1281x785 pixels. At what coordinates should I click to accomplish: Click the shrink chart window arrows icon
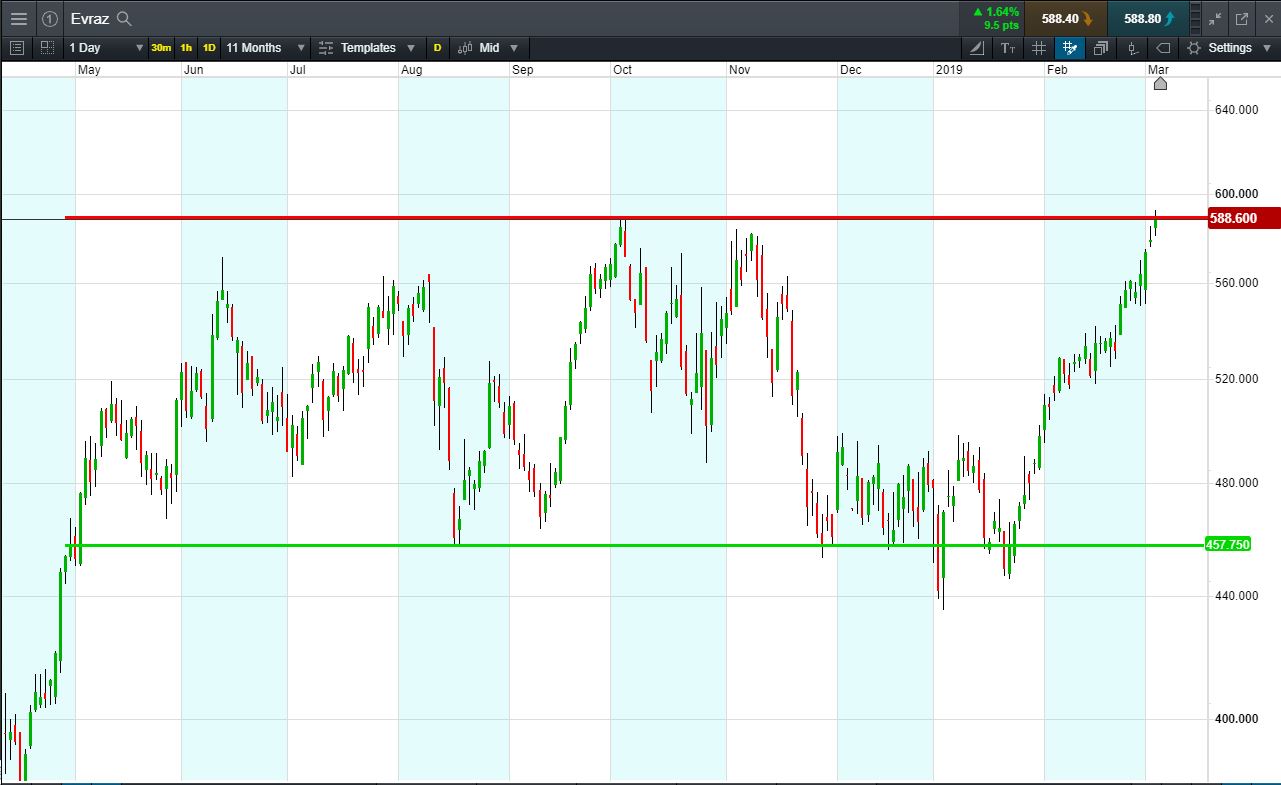click(x=1215, y=18)
